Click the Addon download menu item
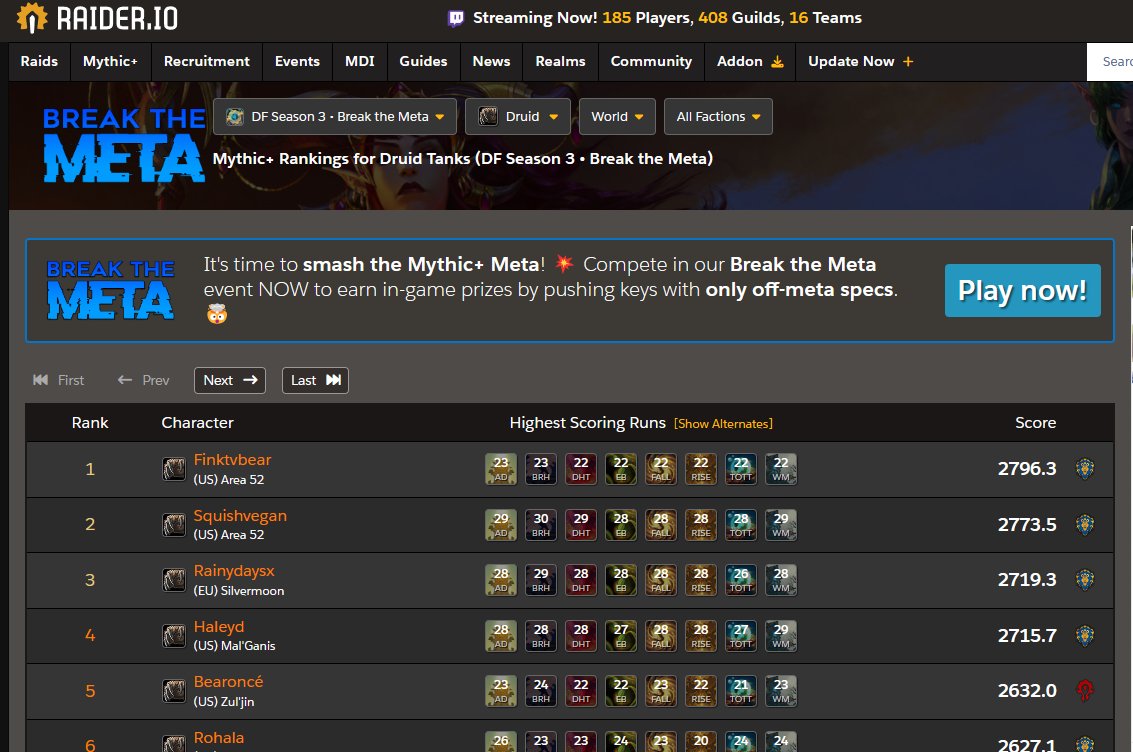 750,61
